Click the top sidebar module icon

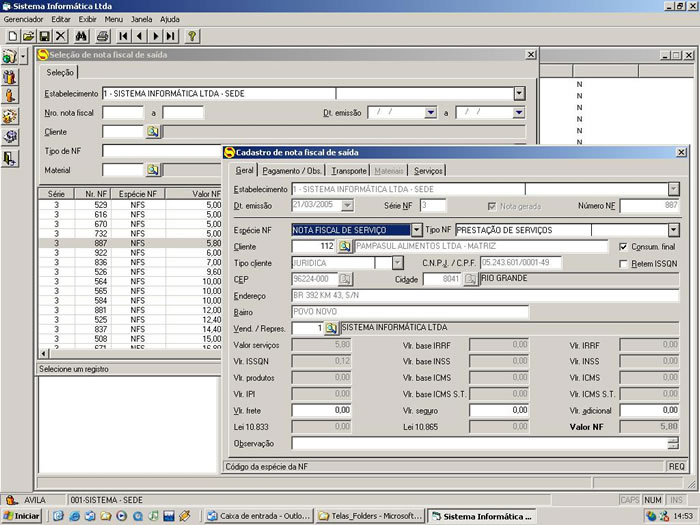click(10, 56)
